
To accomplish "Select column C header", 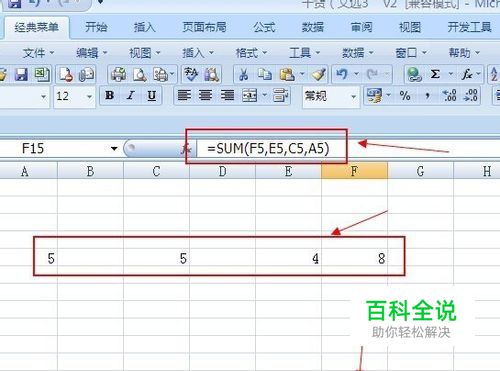I will point(156,171).
